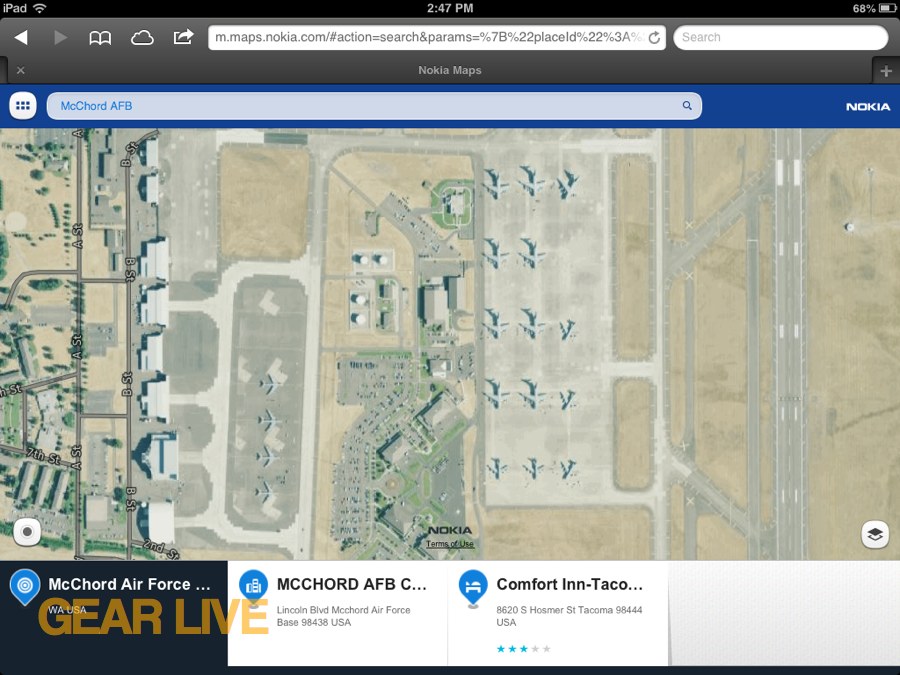Click the Safari URL address field

point(436,37)
